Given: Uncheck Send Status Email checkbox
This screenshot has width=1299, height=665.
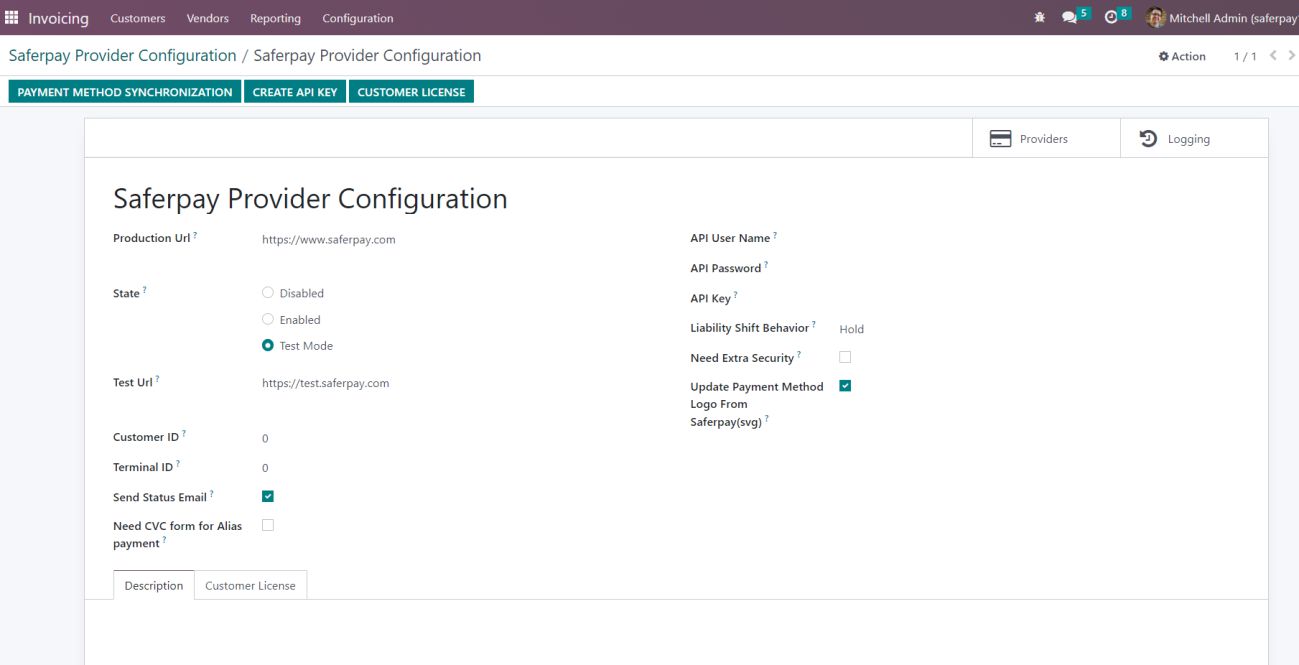Looking at the screenshot, I should click(268, 496).
